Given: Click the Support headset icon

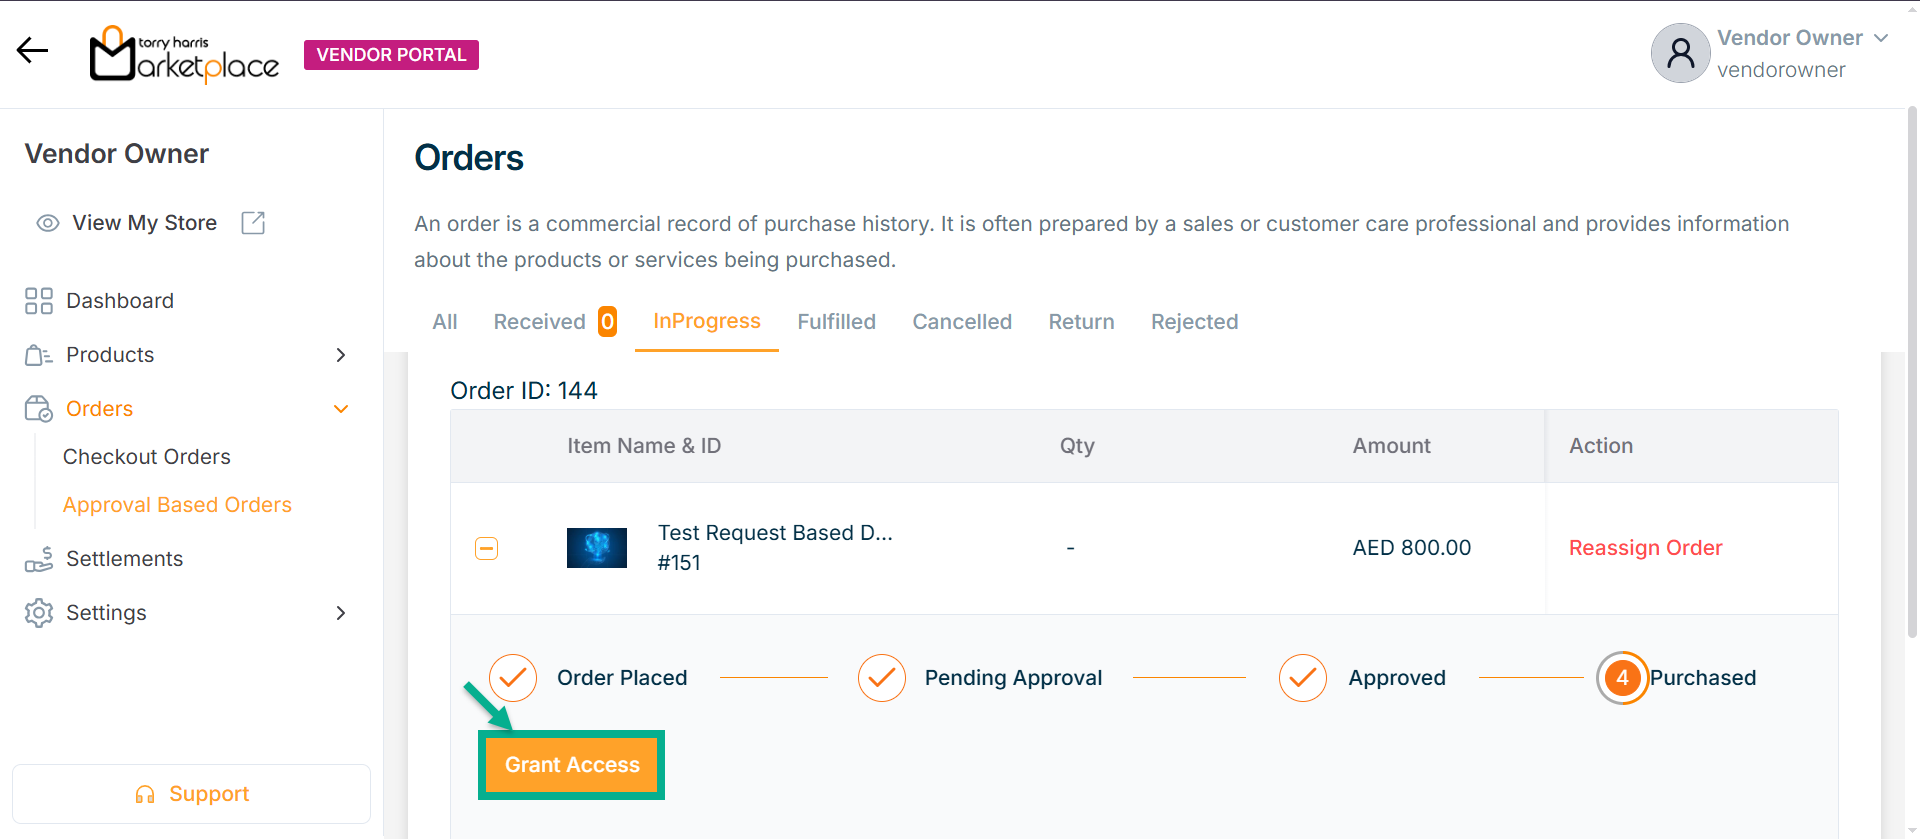Looking at the screenshot, I should pos(145,794).
